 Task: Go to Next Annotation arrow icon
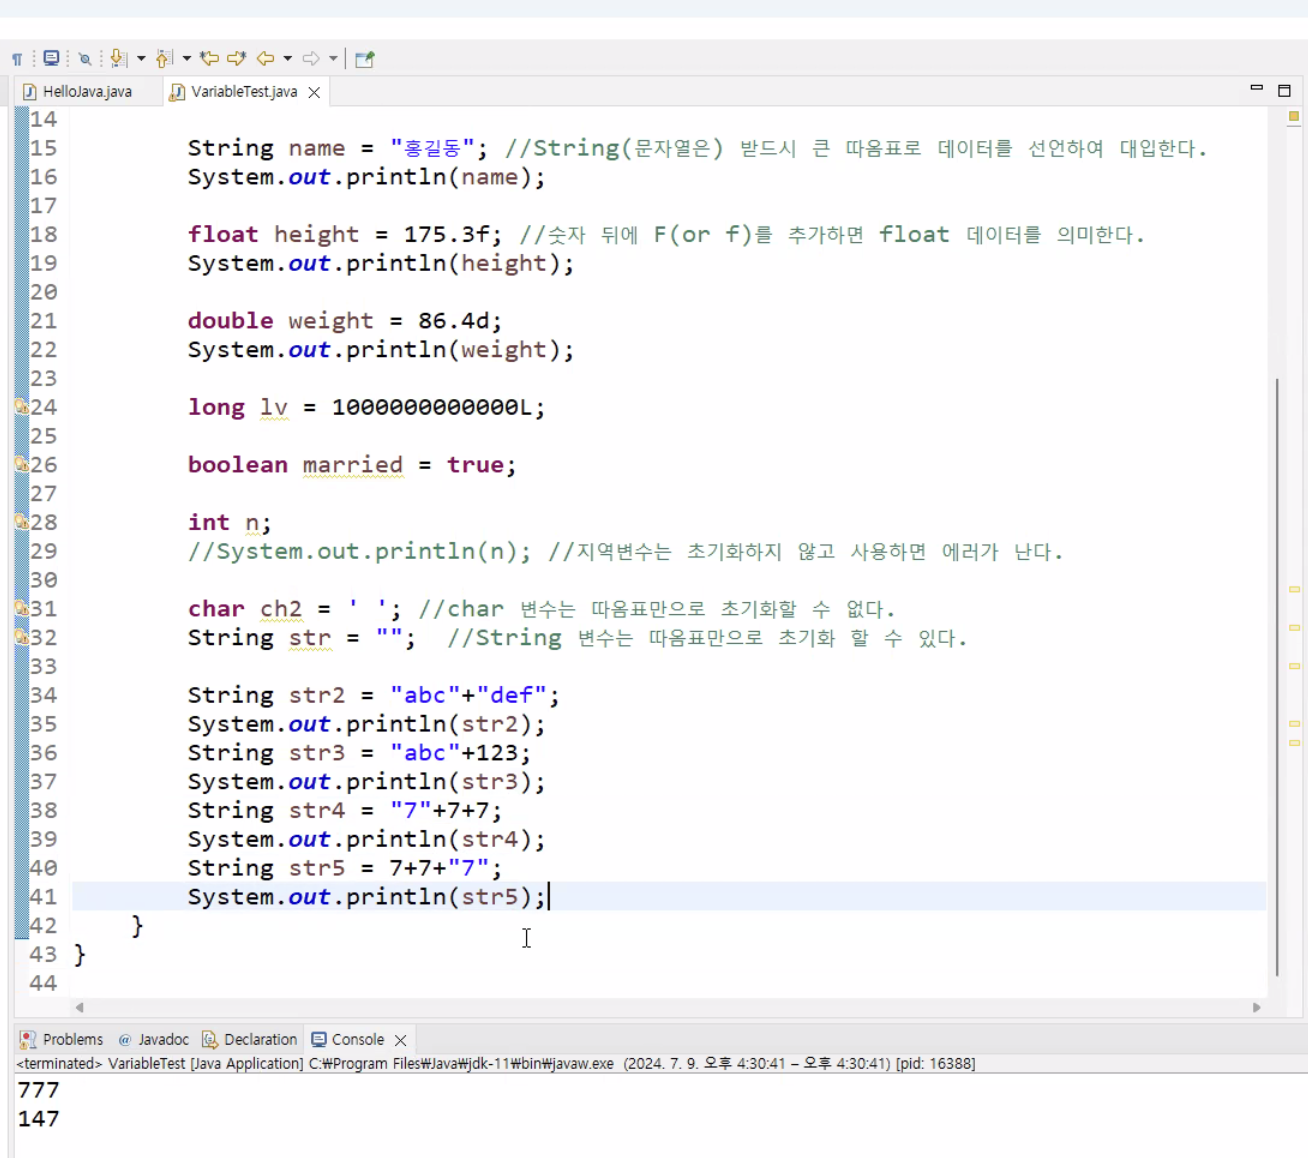click(x=118, y=58)
